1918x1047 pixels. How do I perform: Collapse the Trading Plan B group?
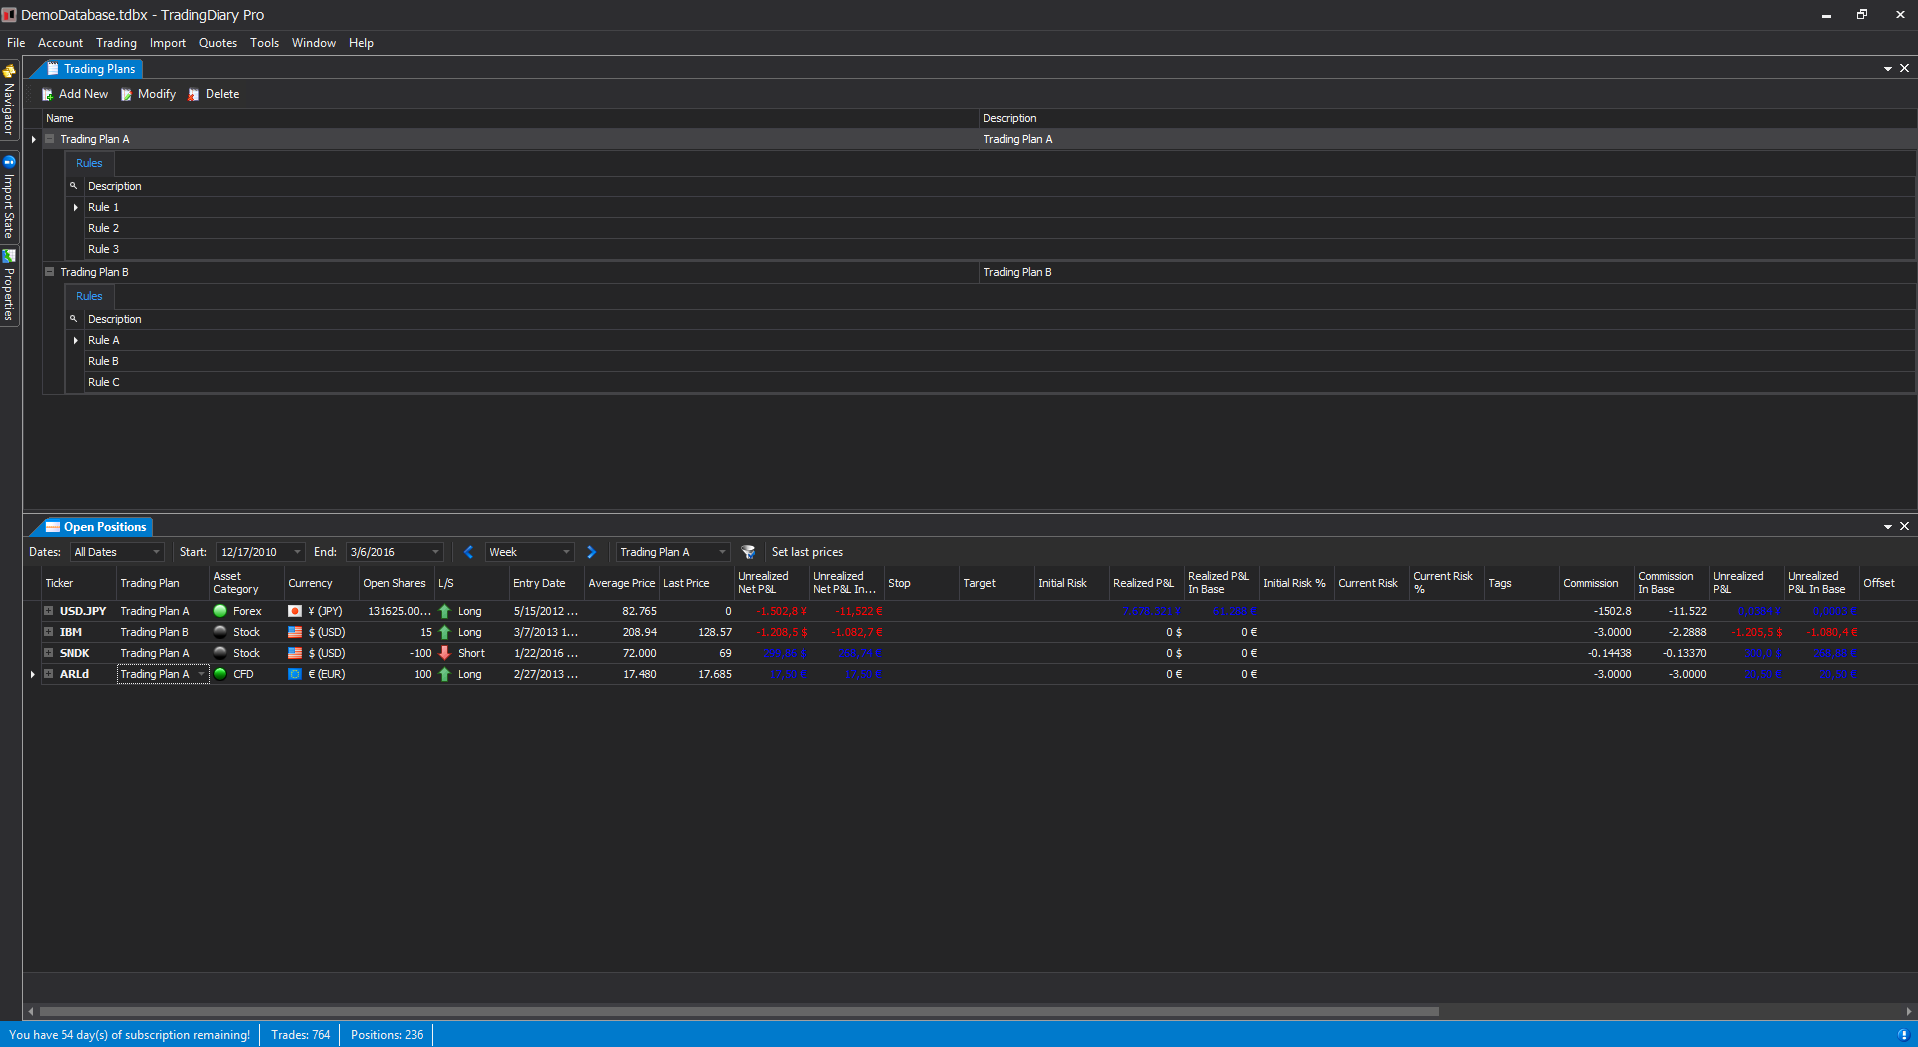click(49, 272)
